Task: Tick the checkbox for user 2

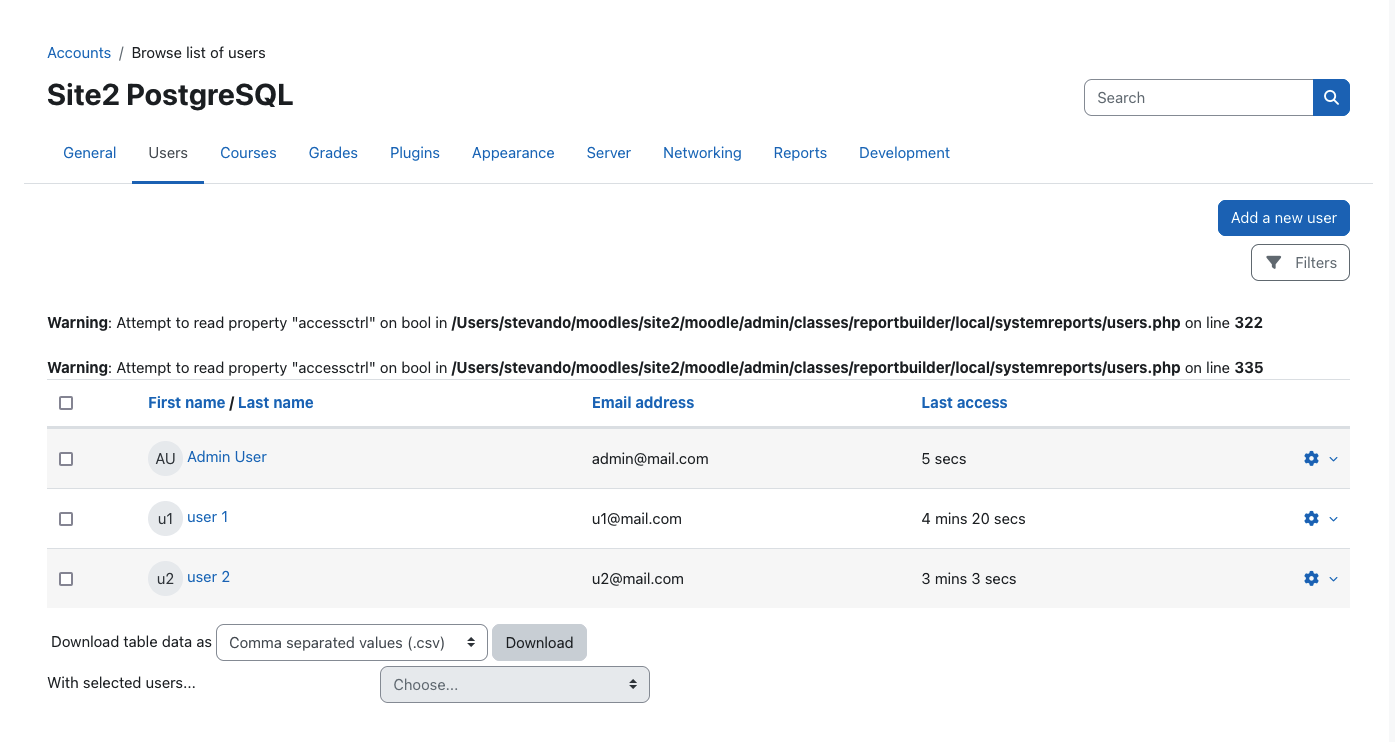Action: point(66,579)
